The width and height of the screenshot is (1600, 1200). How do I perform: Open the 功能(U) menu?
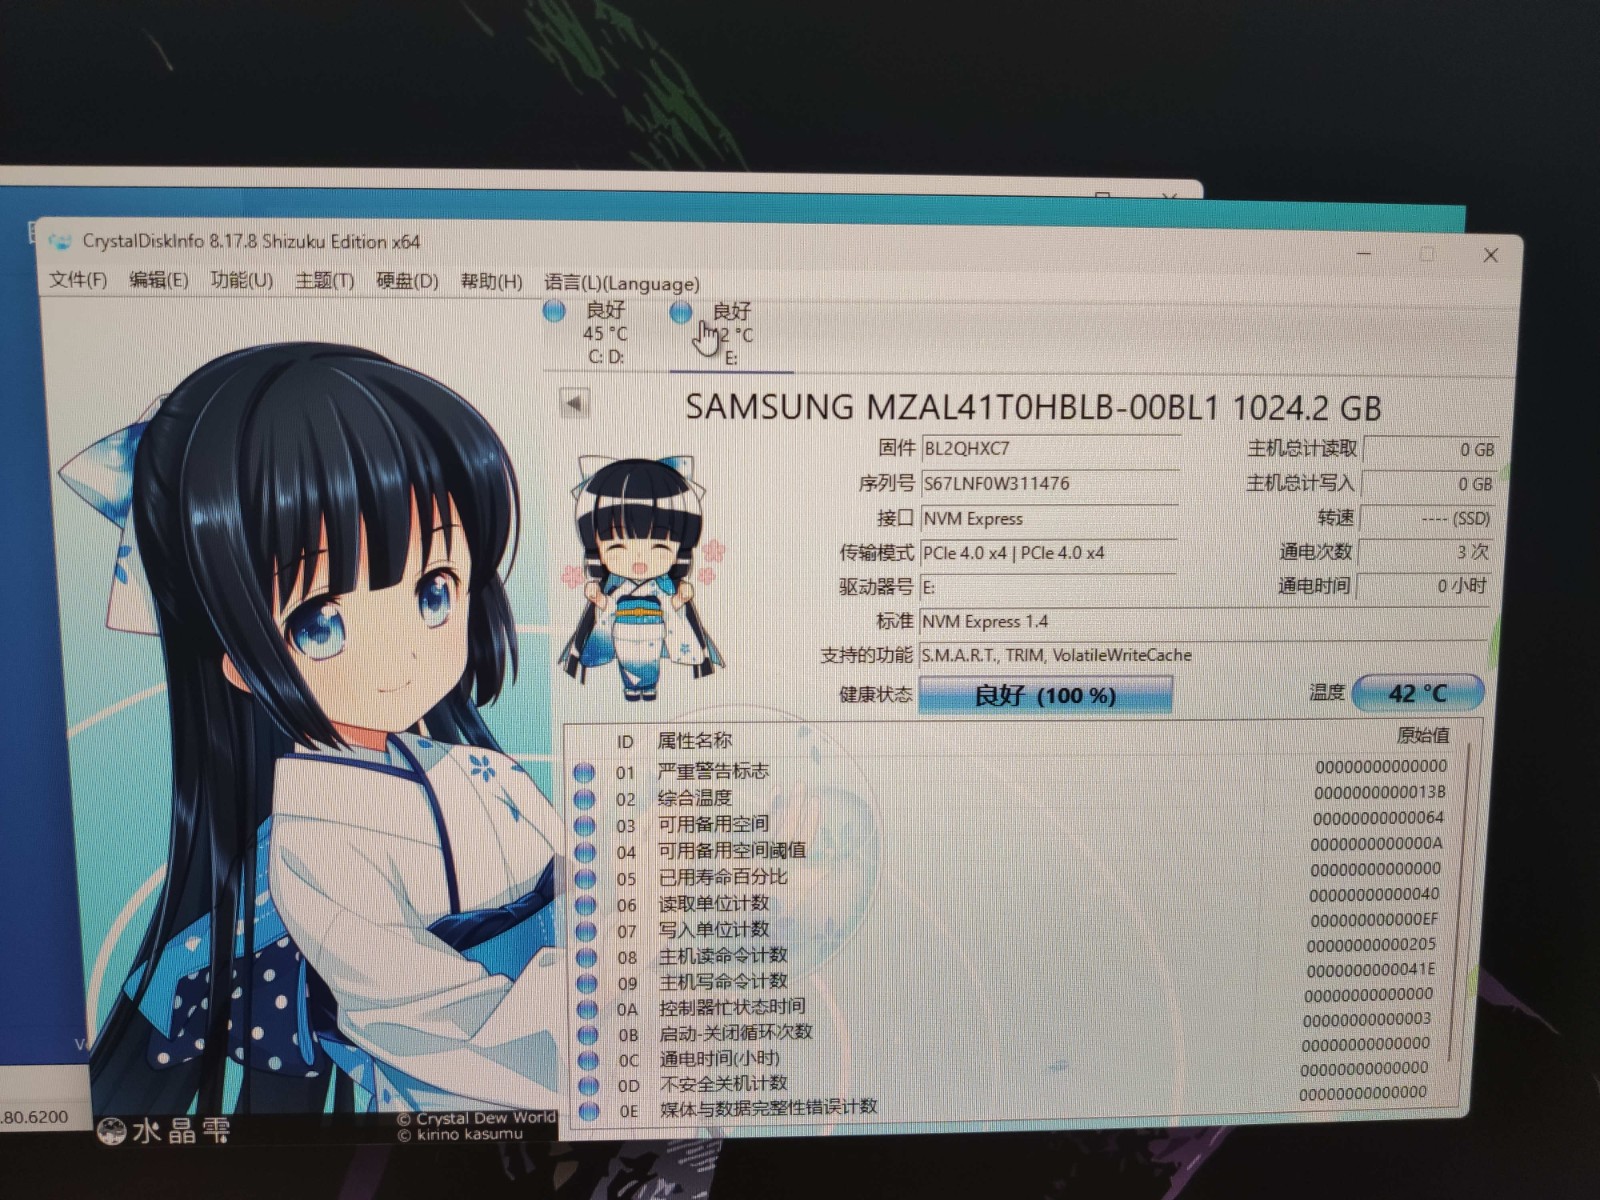pyautogui.click(x=241, y=279)
